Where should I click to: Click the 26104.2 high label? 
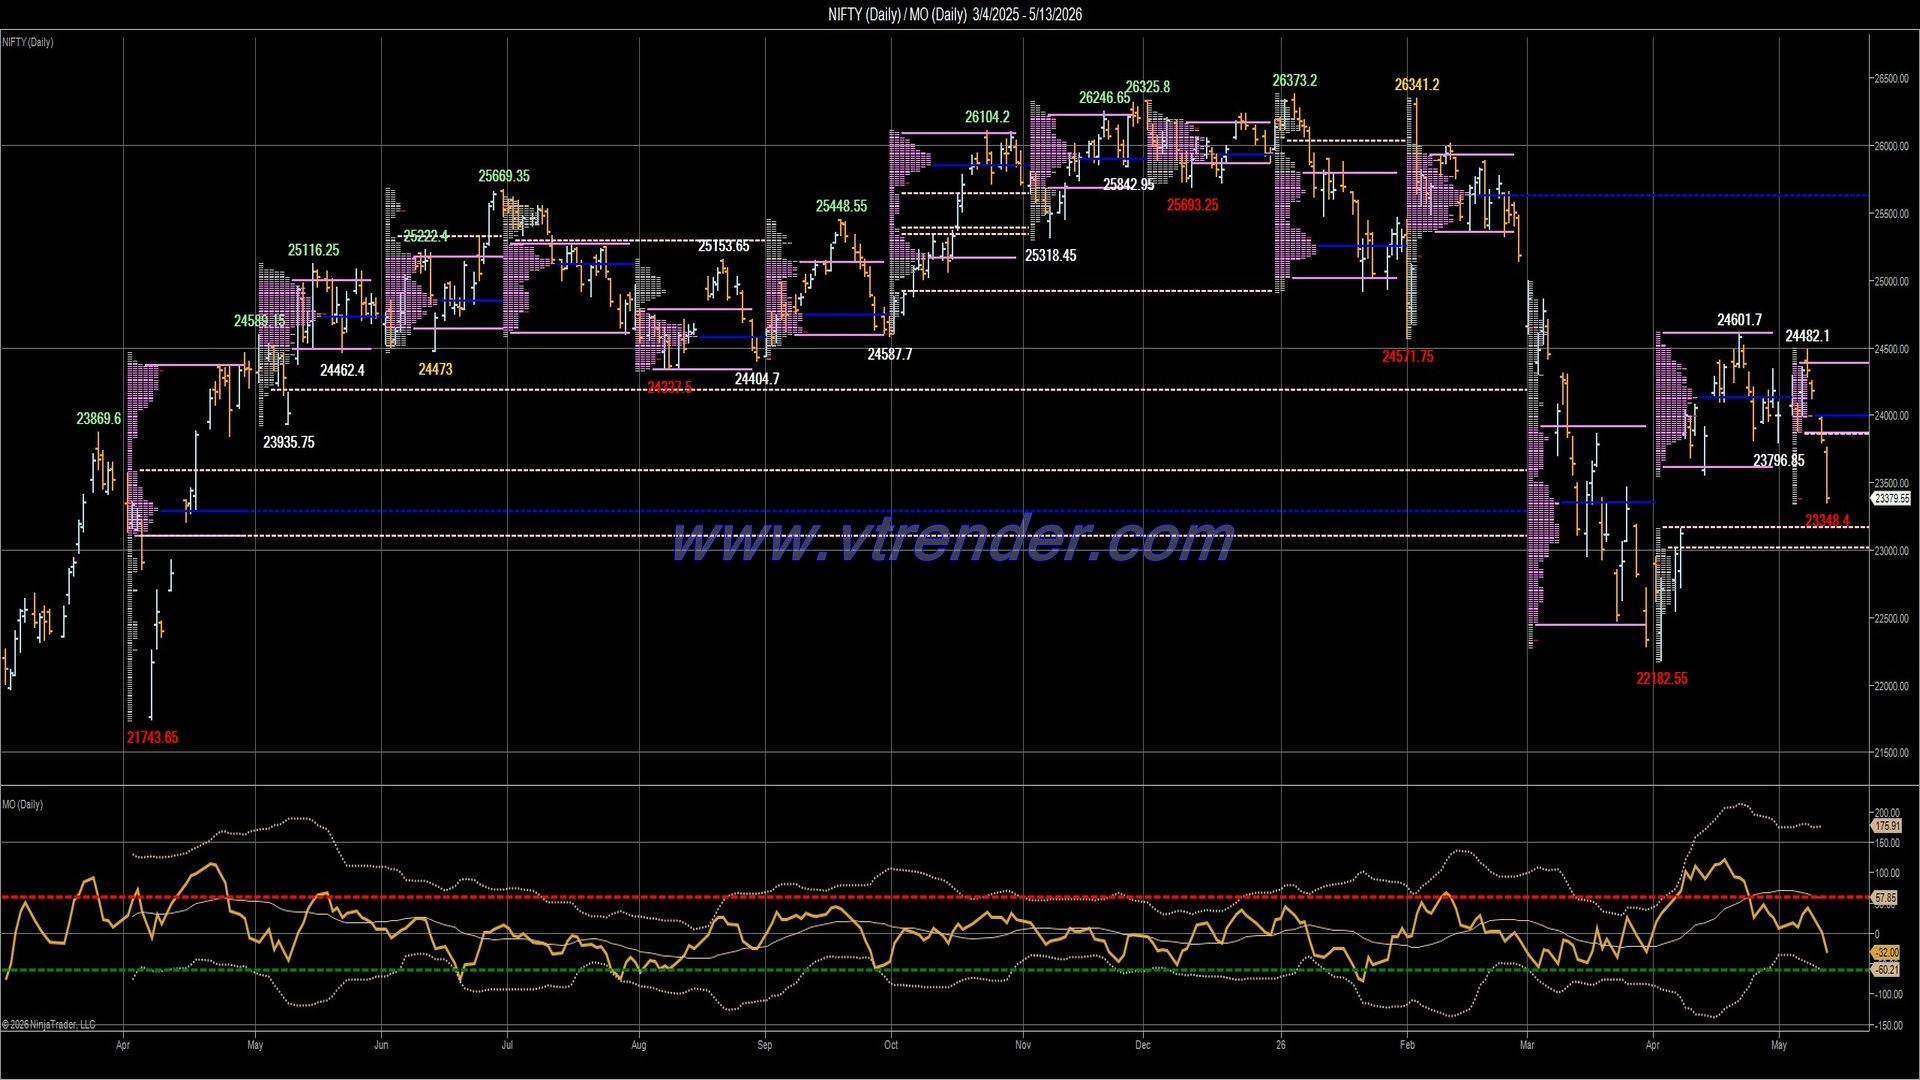(x=987, y=117)
